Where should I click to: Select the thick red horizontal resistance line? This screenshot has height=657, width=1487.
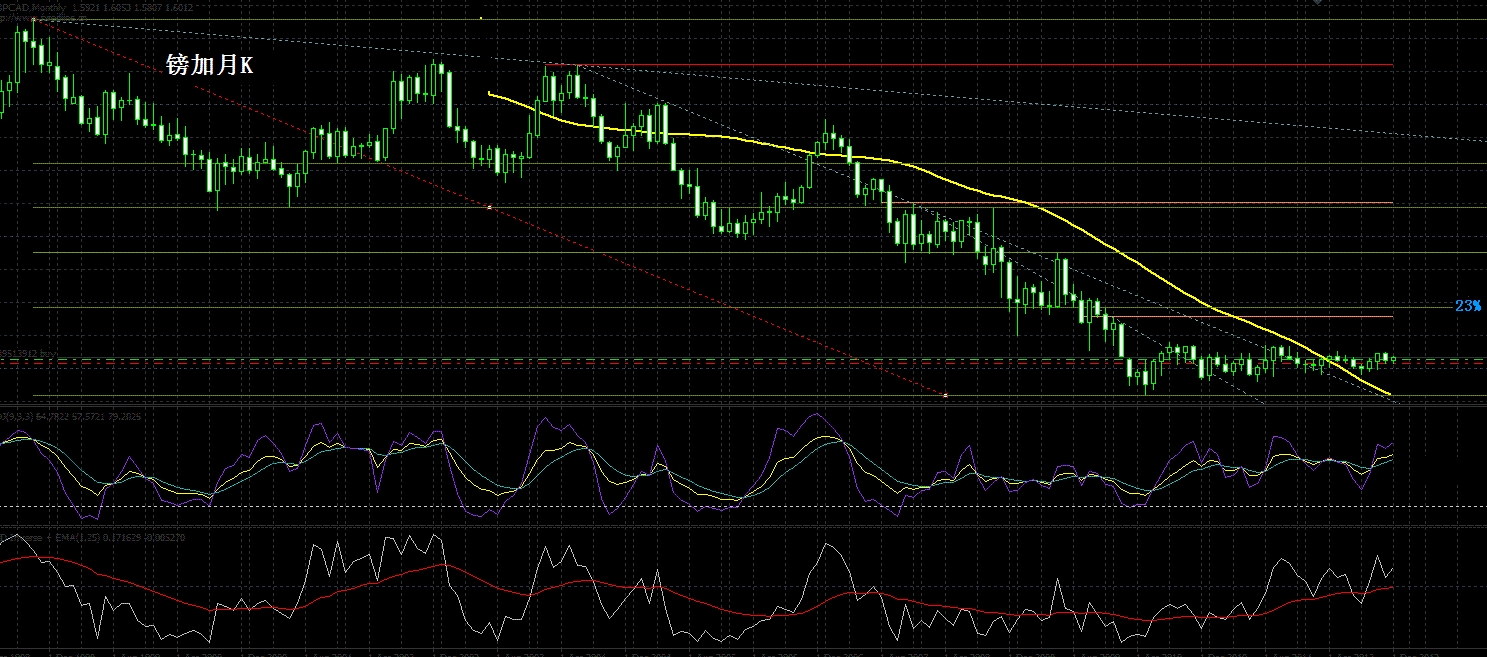coord(970,65)
